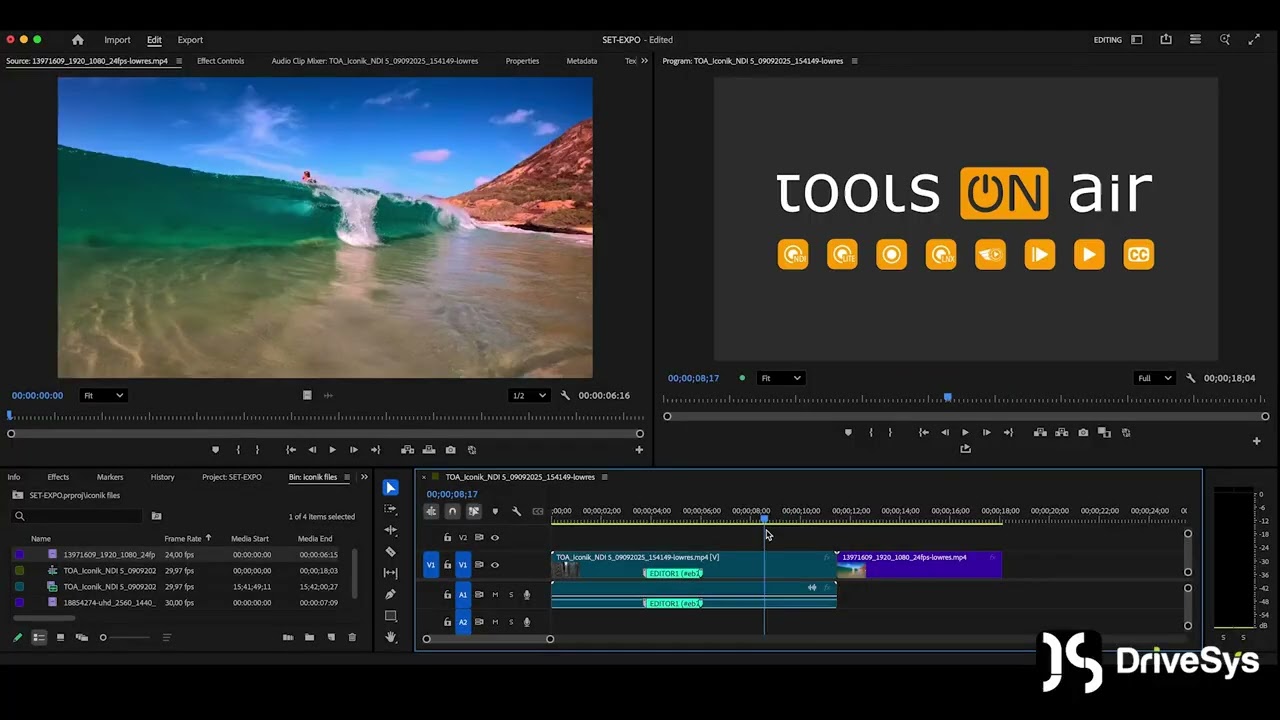This screenshot has height=720, width=1280.
Task: Select the Slip tool
Action: point(391,573)
